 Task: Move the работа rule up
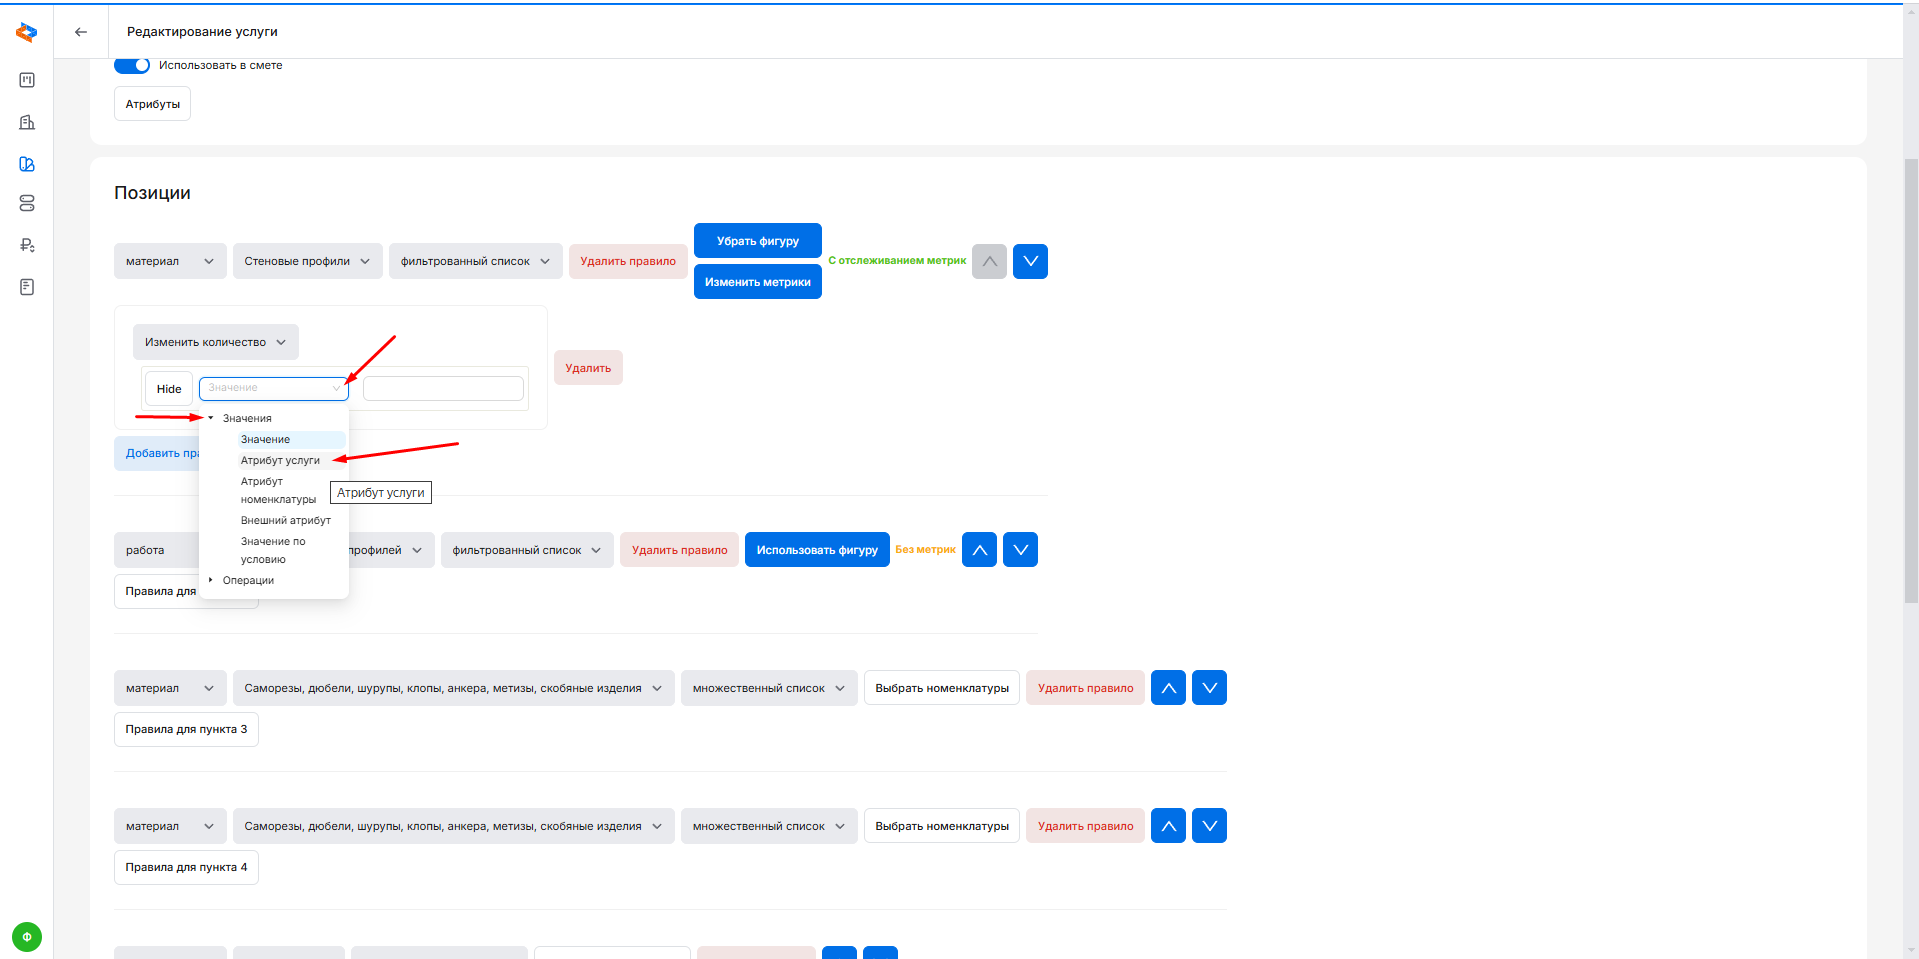click(x=979, y=550)
